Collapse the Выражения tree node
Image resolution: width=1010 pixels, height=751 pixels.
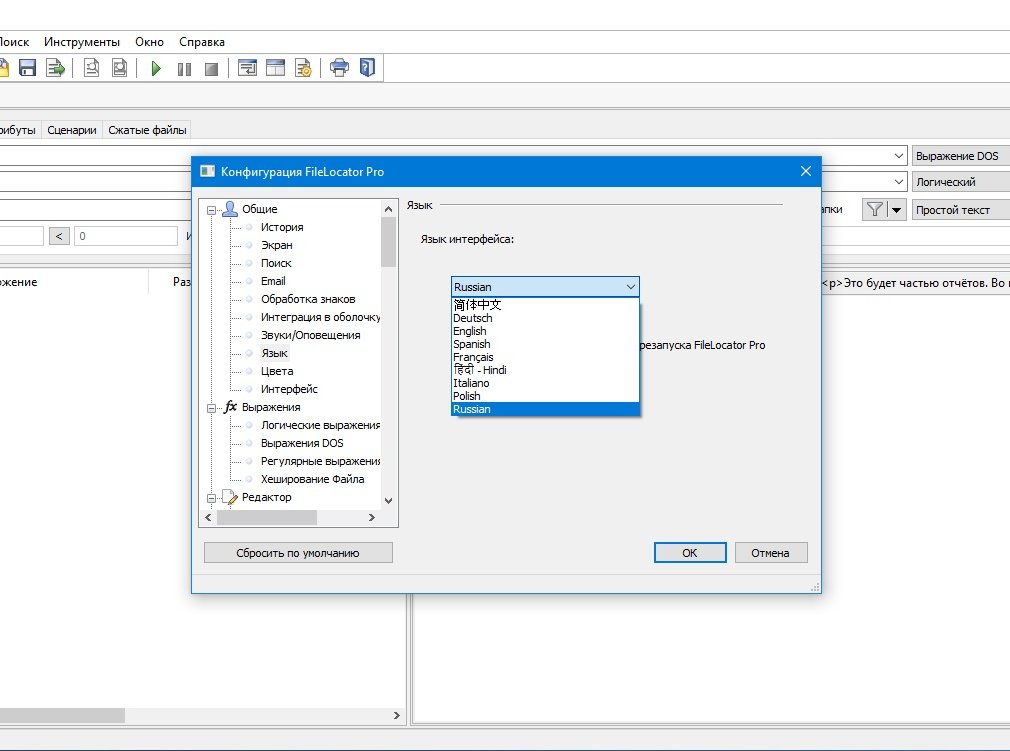(211, 408)
